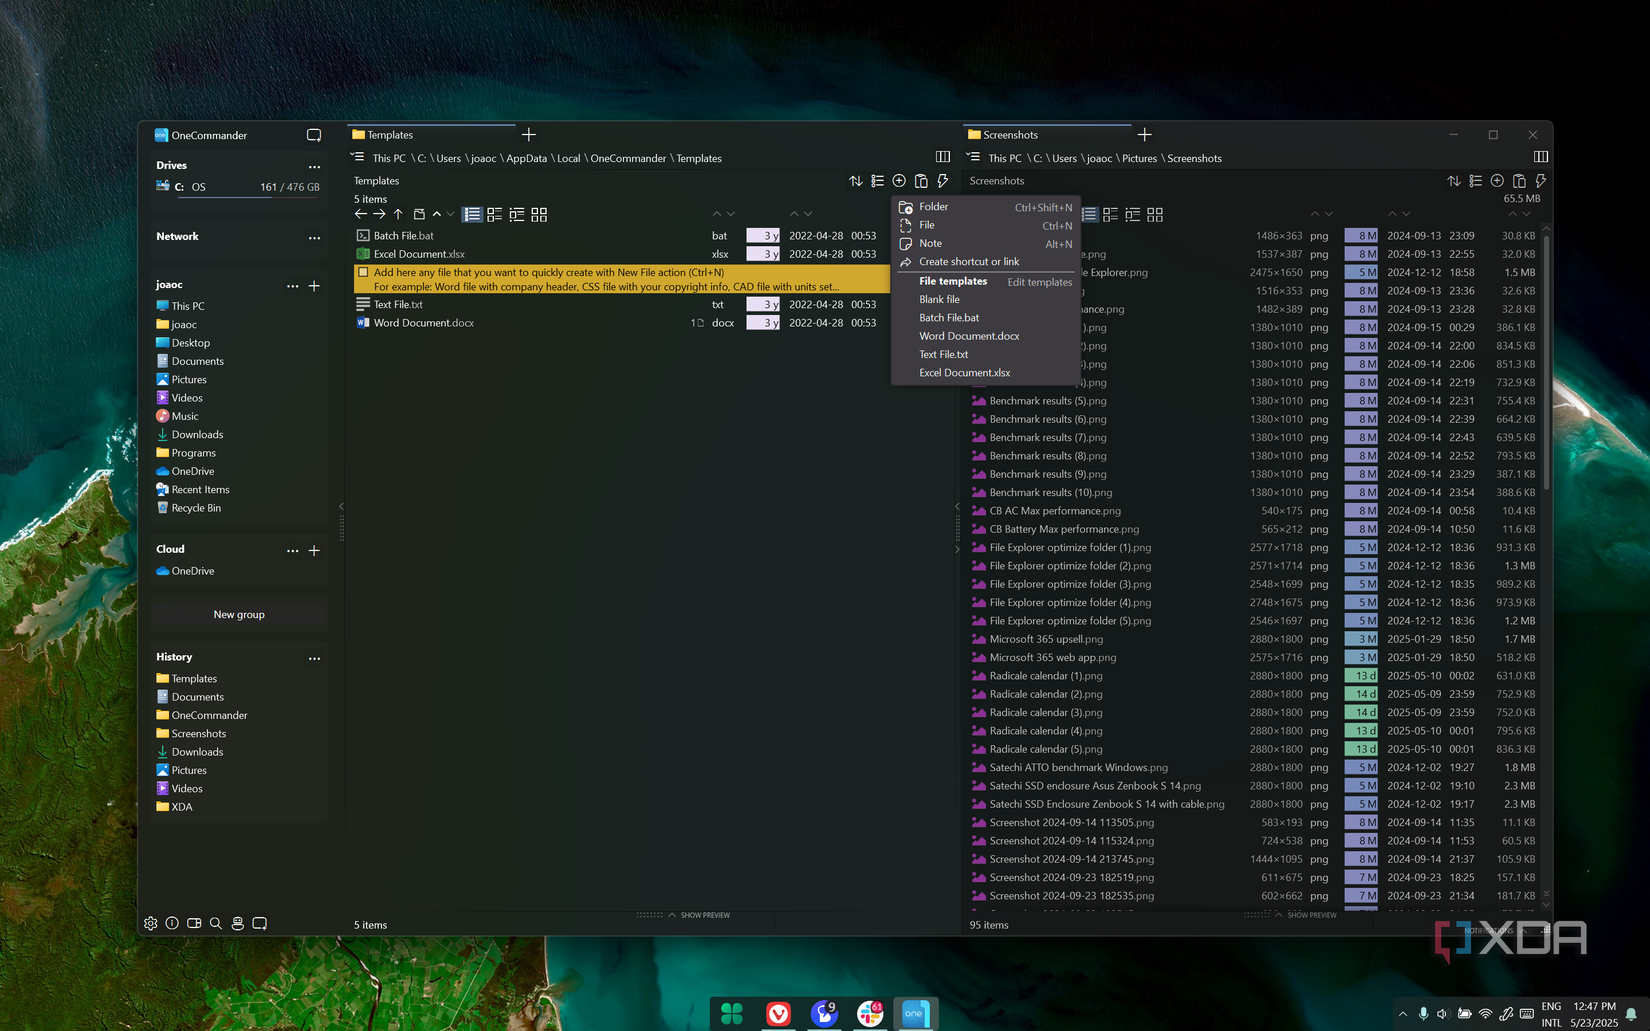Open the Drives section three-dot menu
This screenshot has height=1031, width=1650.
point(314,166)
